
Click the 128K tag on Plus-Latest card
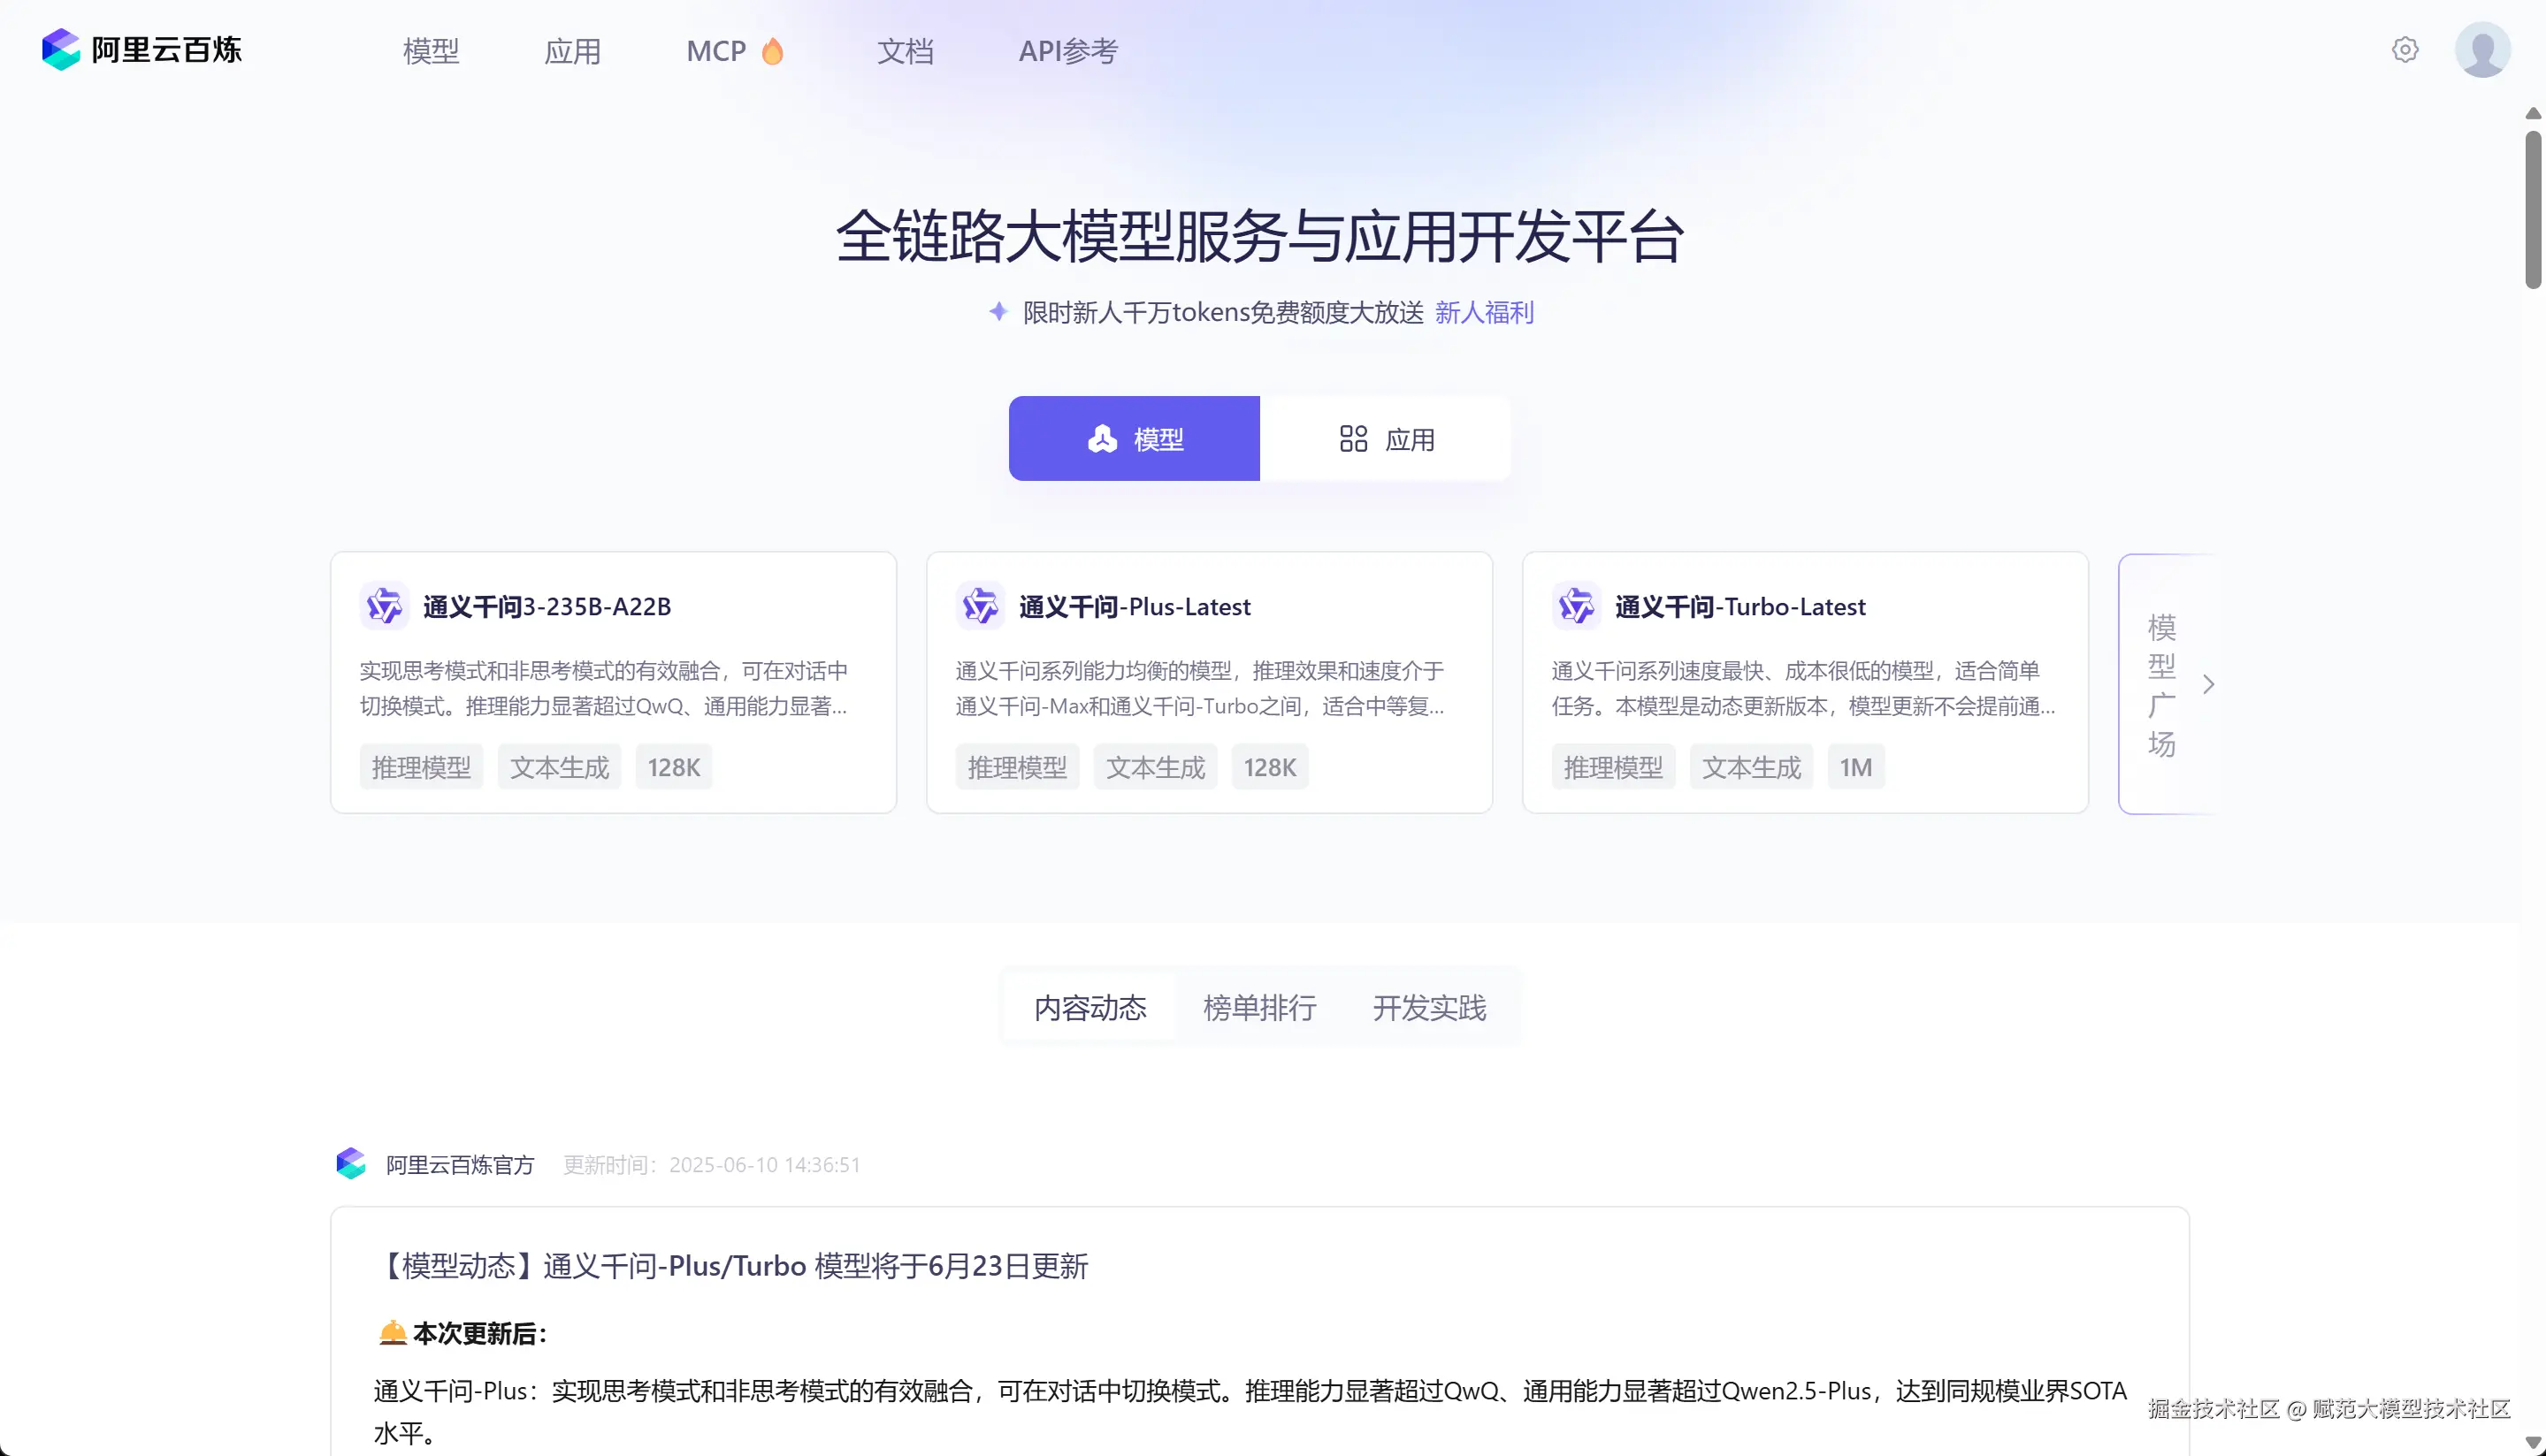click(x=1269, y=768)
